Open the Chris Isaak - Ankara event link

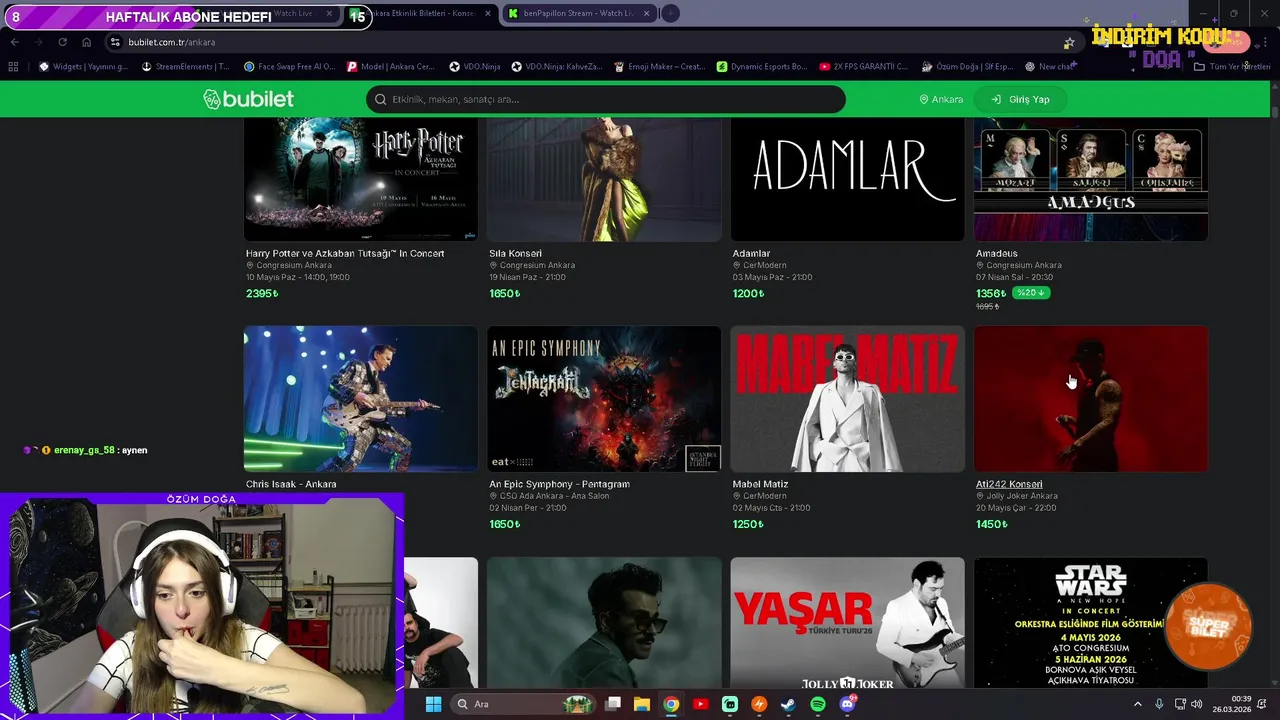pos(291,484)
